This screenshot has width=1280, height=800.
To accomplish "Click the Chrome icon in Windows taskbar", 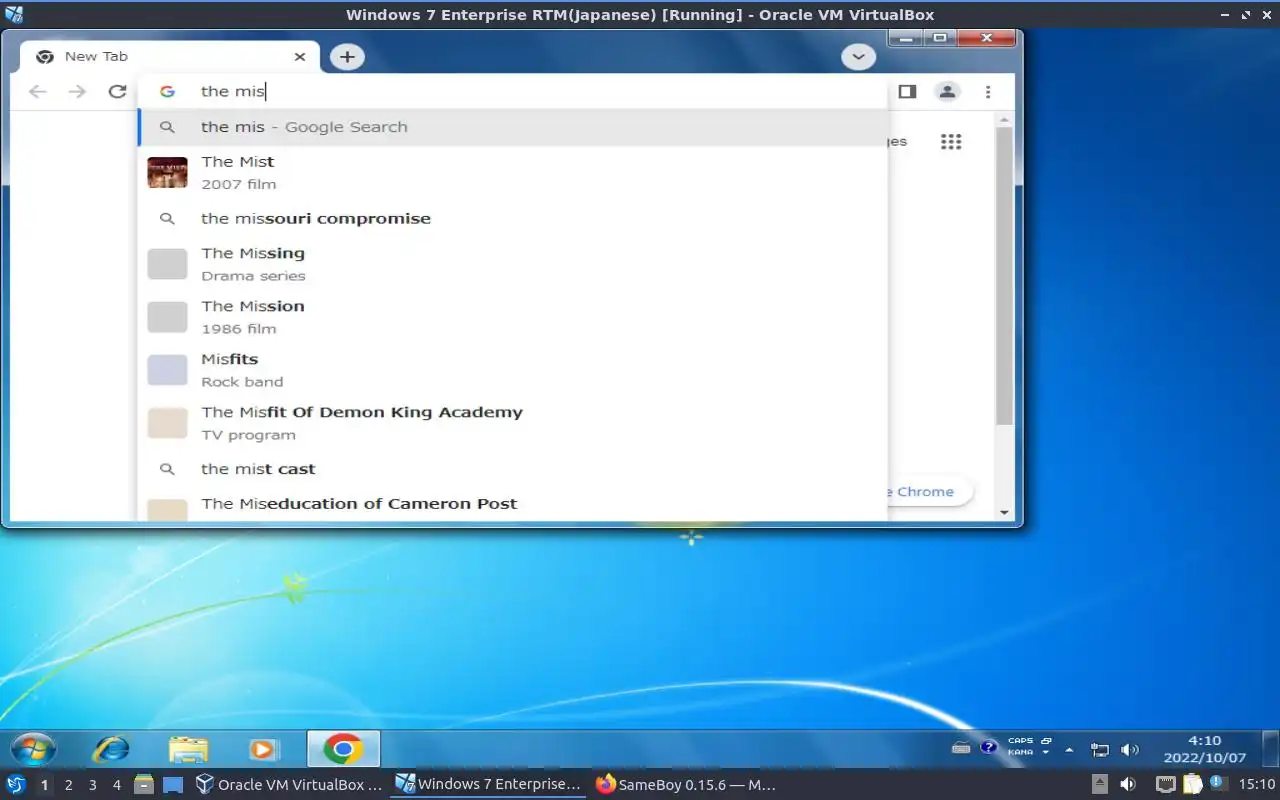I will pyautogui.click(x=343, y=749).
